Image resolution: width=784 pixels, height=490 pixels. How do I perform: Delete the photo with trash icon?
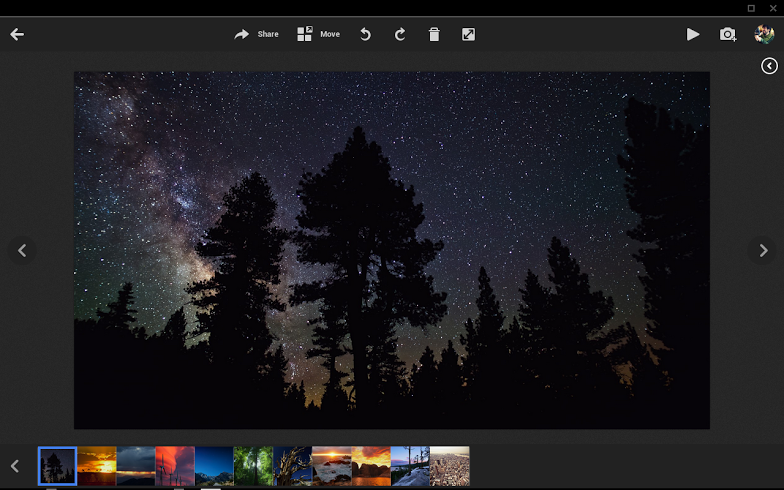[434, 34]
